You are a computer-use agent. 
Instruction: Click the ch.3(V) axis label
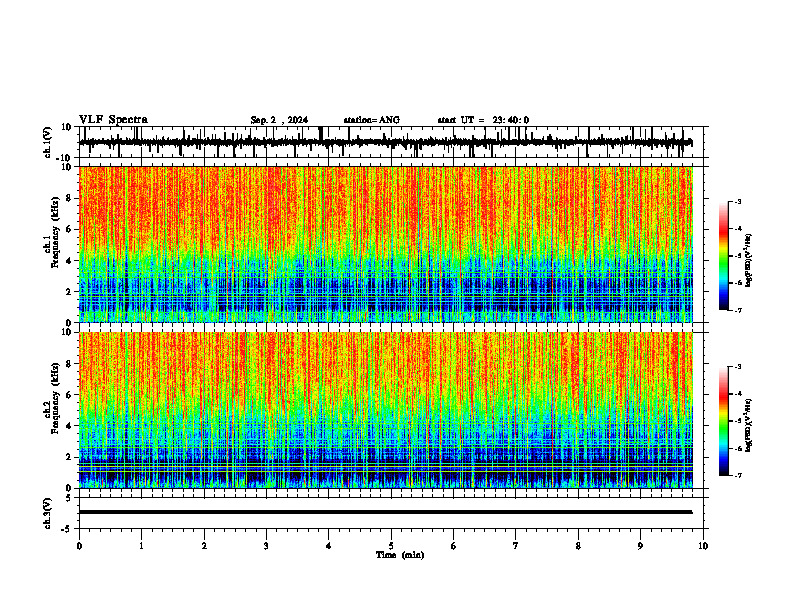coord(48,513)
